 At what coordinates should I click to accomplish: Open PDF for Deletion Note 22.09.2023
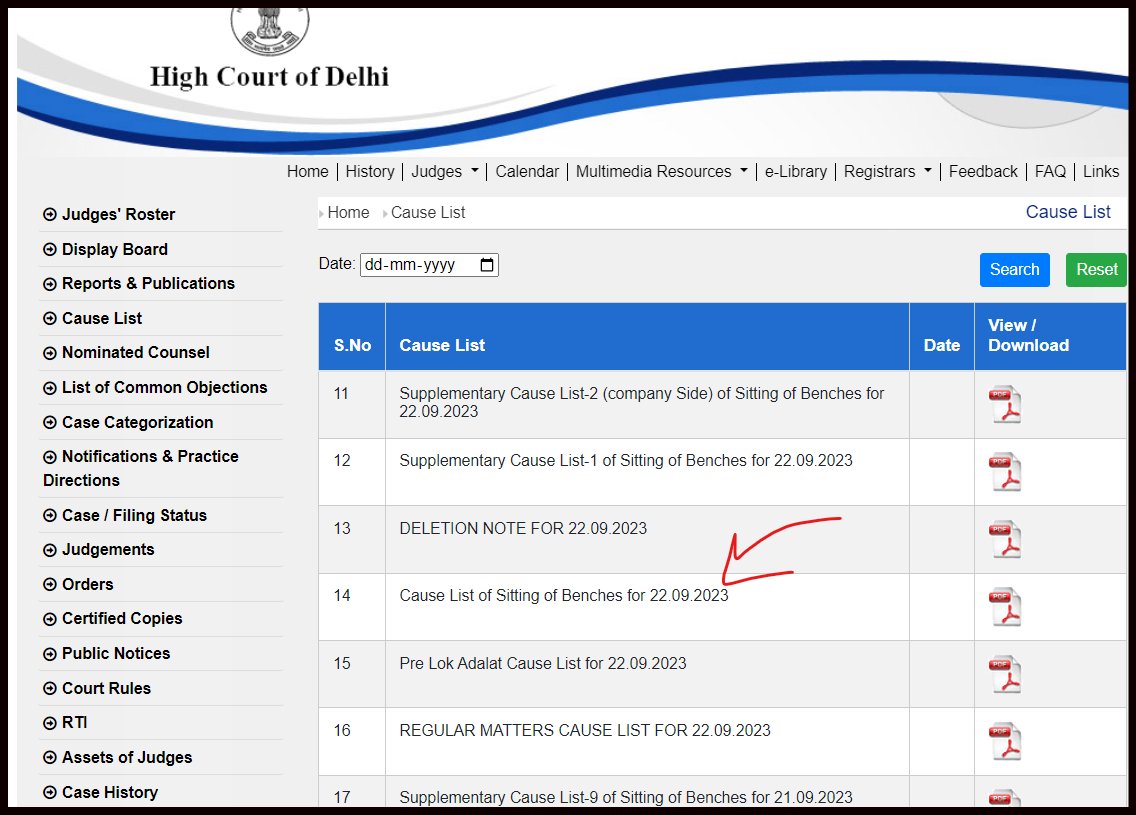click(x=1005, y=539)
